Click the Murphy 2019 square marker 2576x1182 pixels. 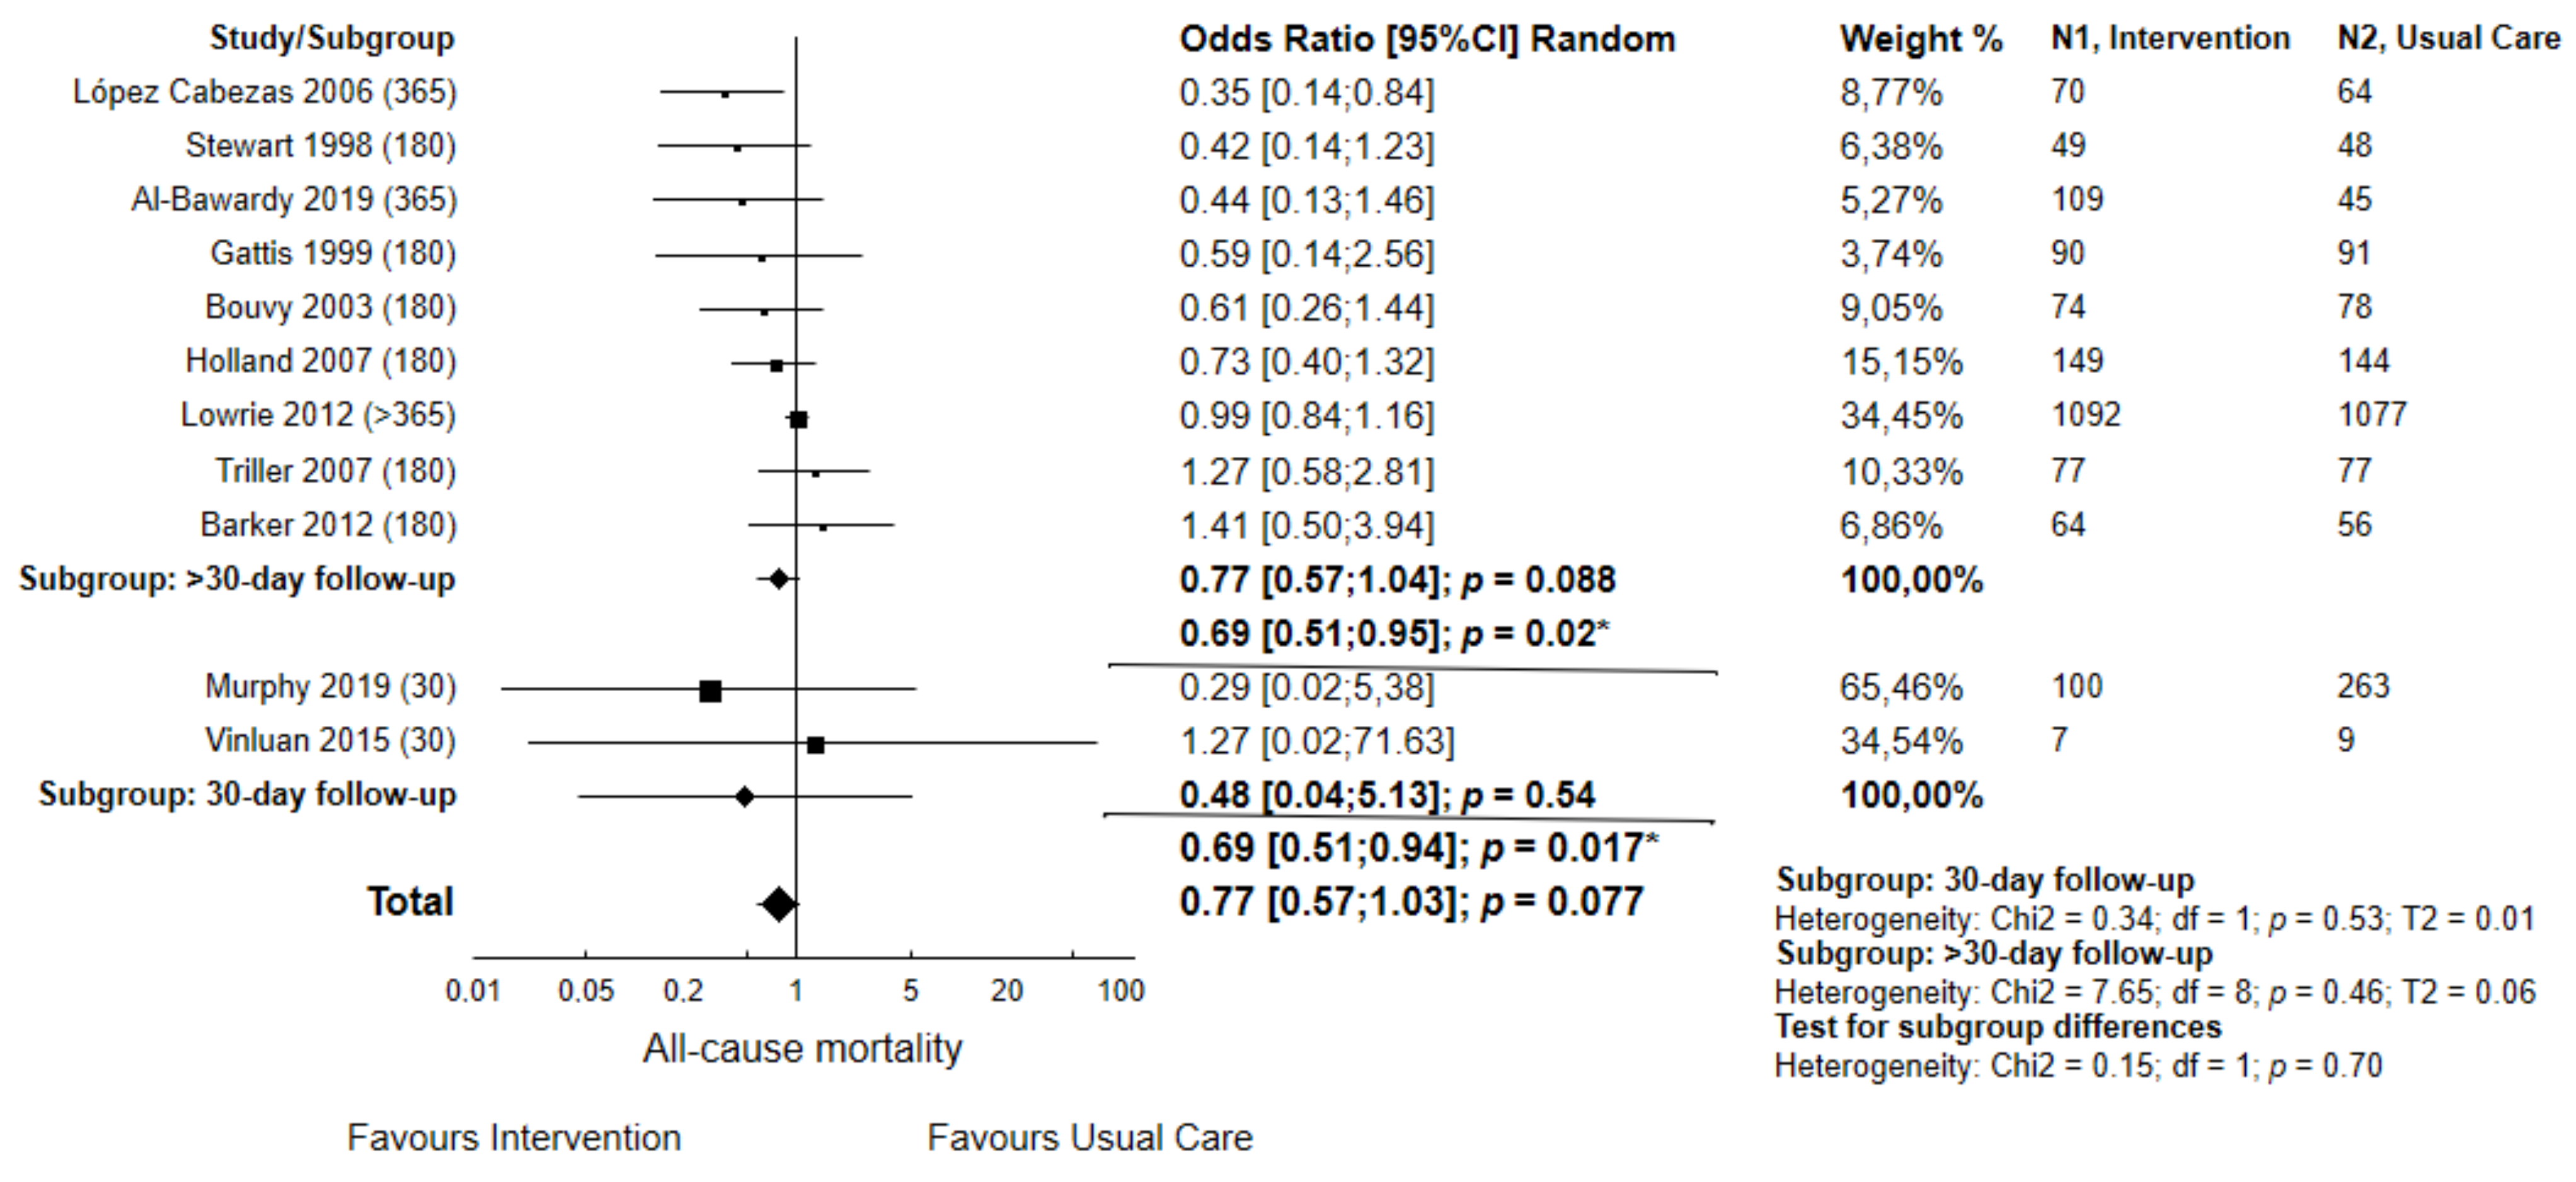click(710, 691)
